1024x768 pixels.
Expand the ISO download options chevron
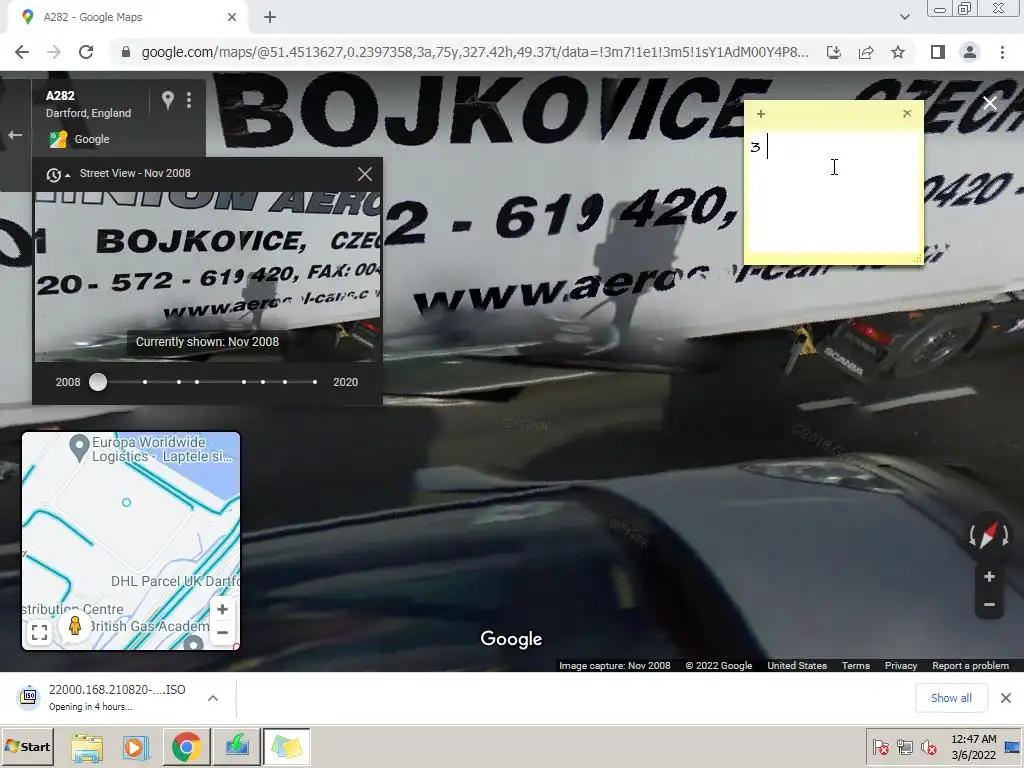click(213, 698)
